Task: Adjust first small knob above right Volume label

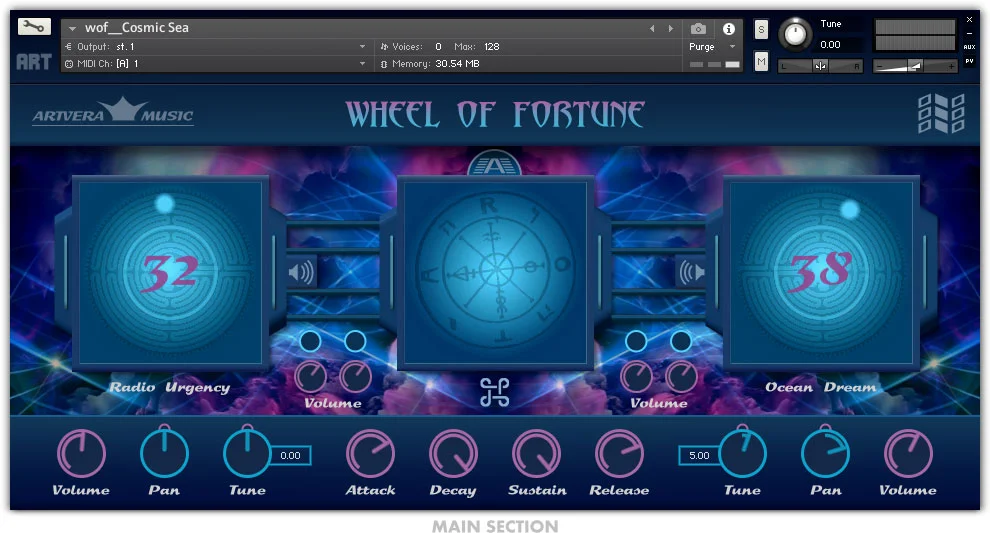Action: click(636, 377)
